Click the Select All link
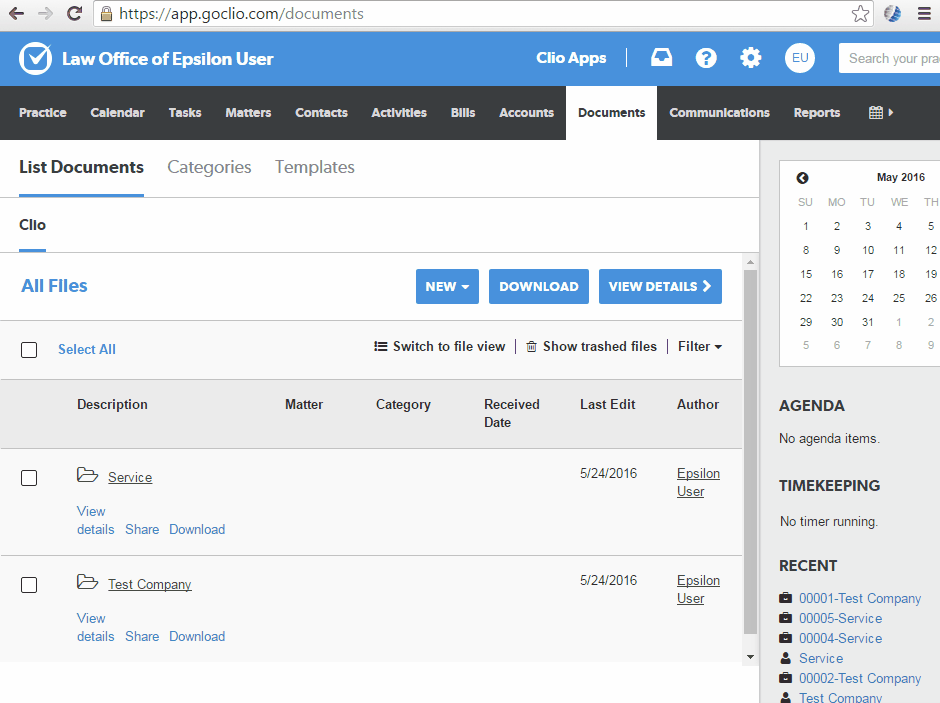Image resolution: width=940 pixels, height=703 pixels. 87,349
